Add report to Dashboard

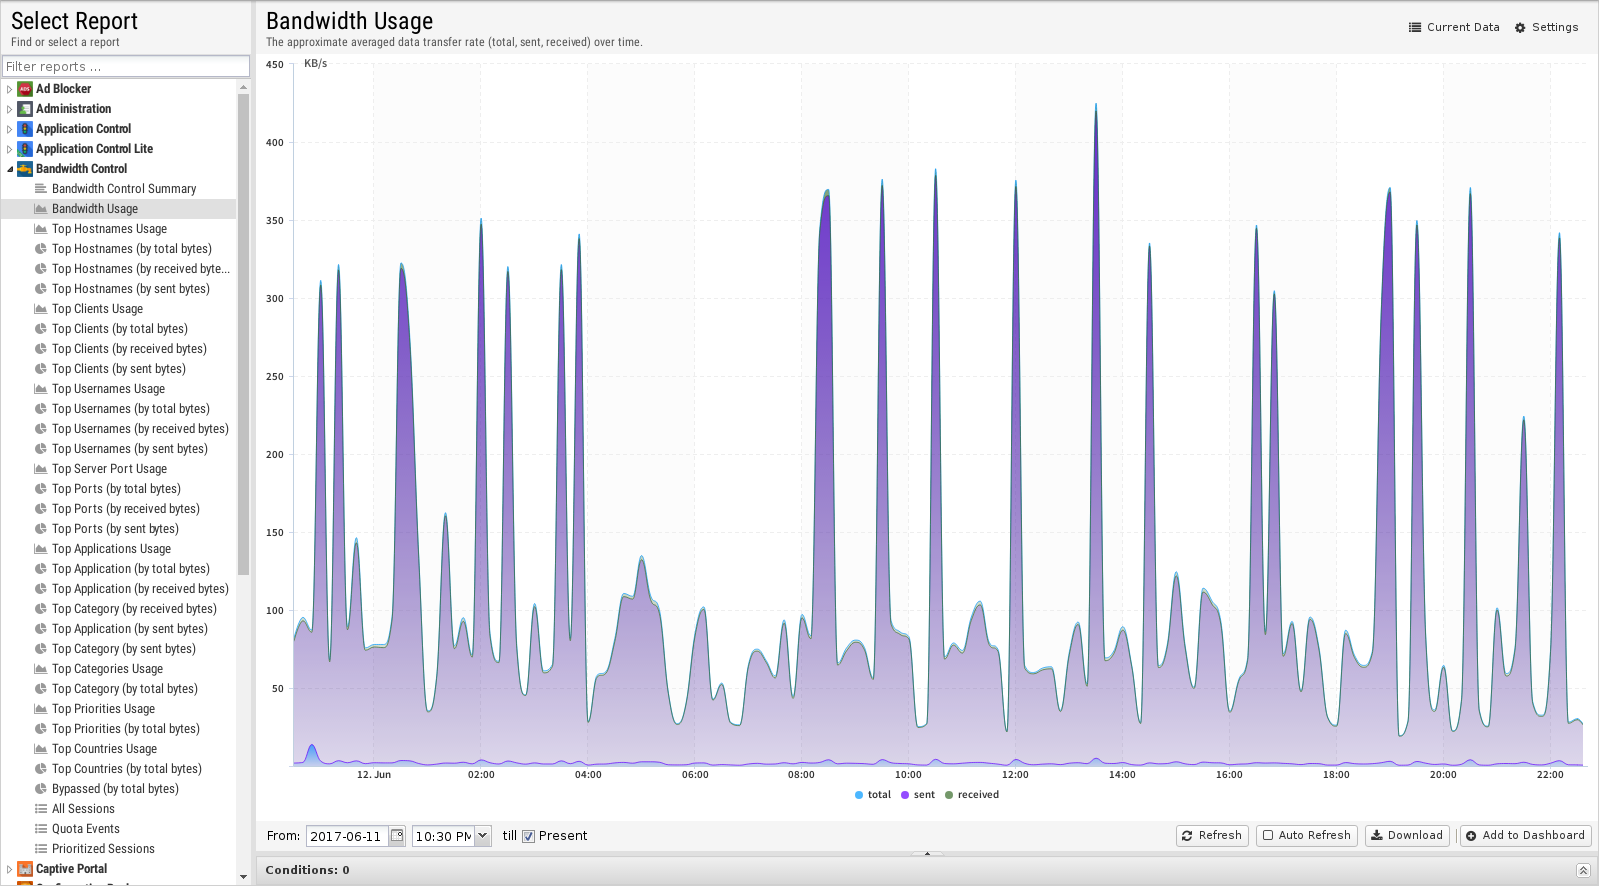(x=1524, y=836)
